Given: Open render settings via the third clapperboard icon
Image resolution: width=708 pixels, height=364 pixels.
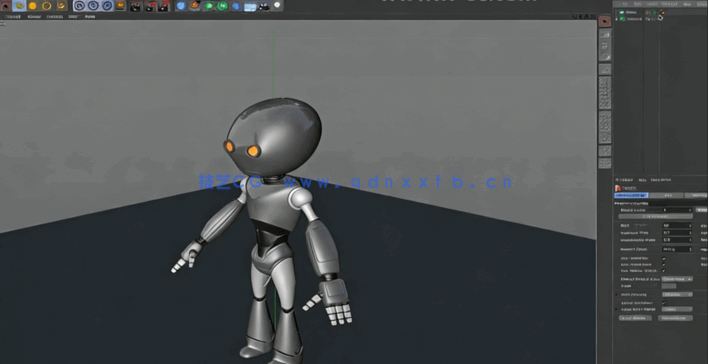Looking at the screenshot, I should point(164,6).
